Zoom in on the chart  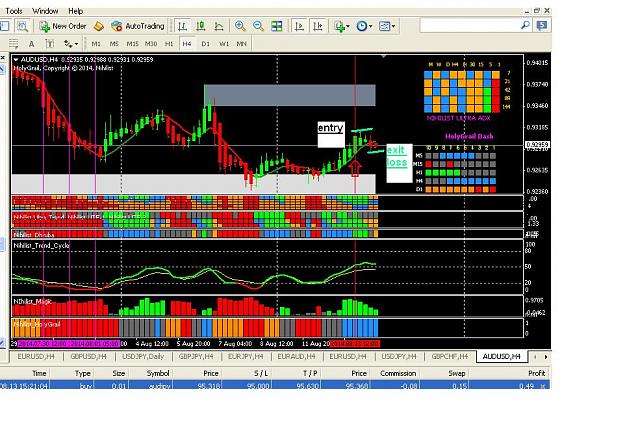(x=240, y=26)
